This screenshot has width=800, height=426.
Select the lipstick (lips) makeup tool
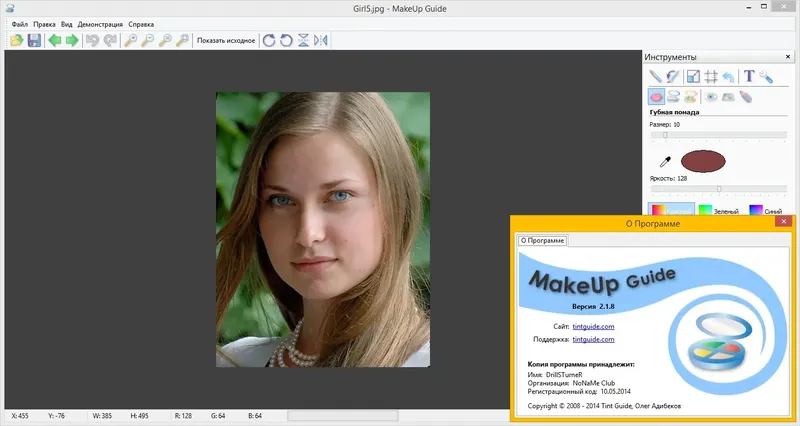(656, 96)
